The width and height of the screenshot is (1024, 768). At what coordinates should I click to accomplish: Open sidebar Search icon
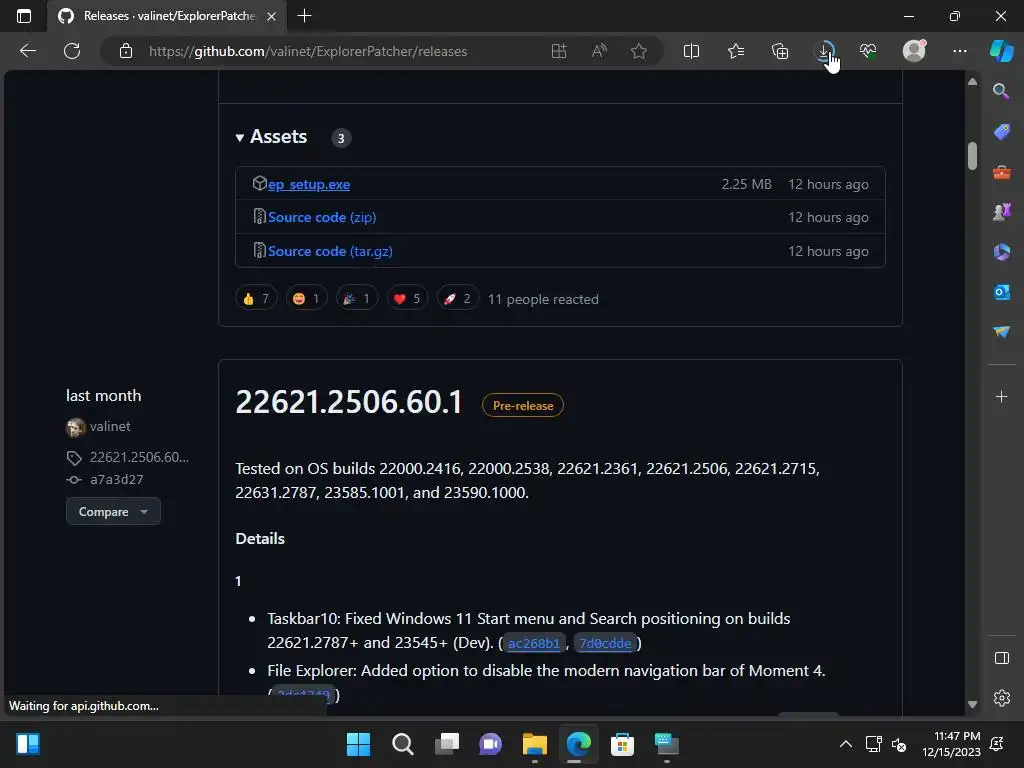pos(1001,91)
